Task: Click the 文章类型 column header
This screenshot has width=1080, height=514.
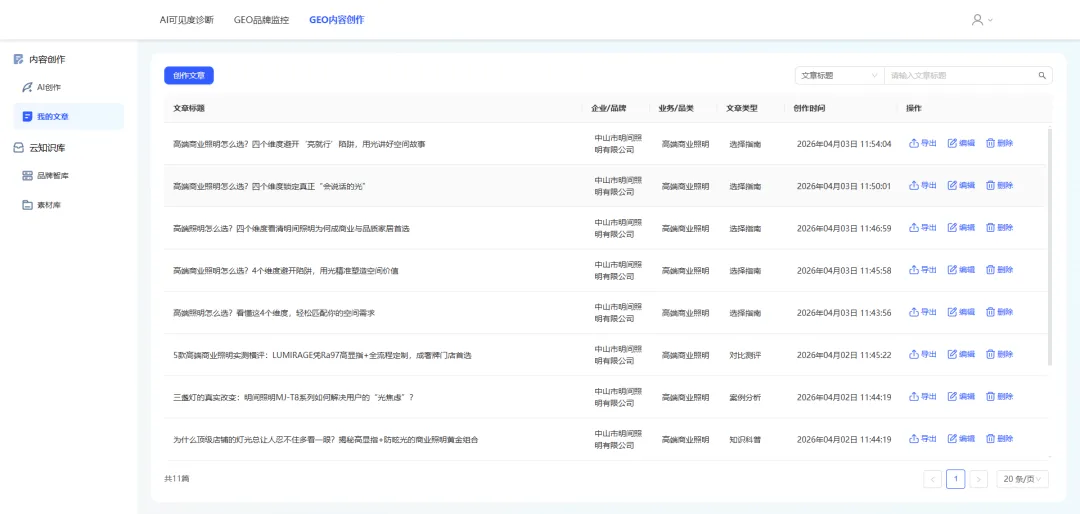Action: coord(742,108)
